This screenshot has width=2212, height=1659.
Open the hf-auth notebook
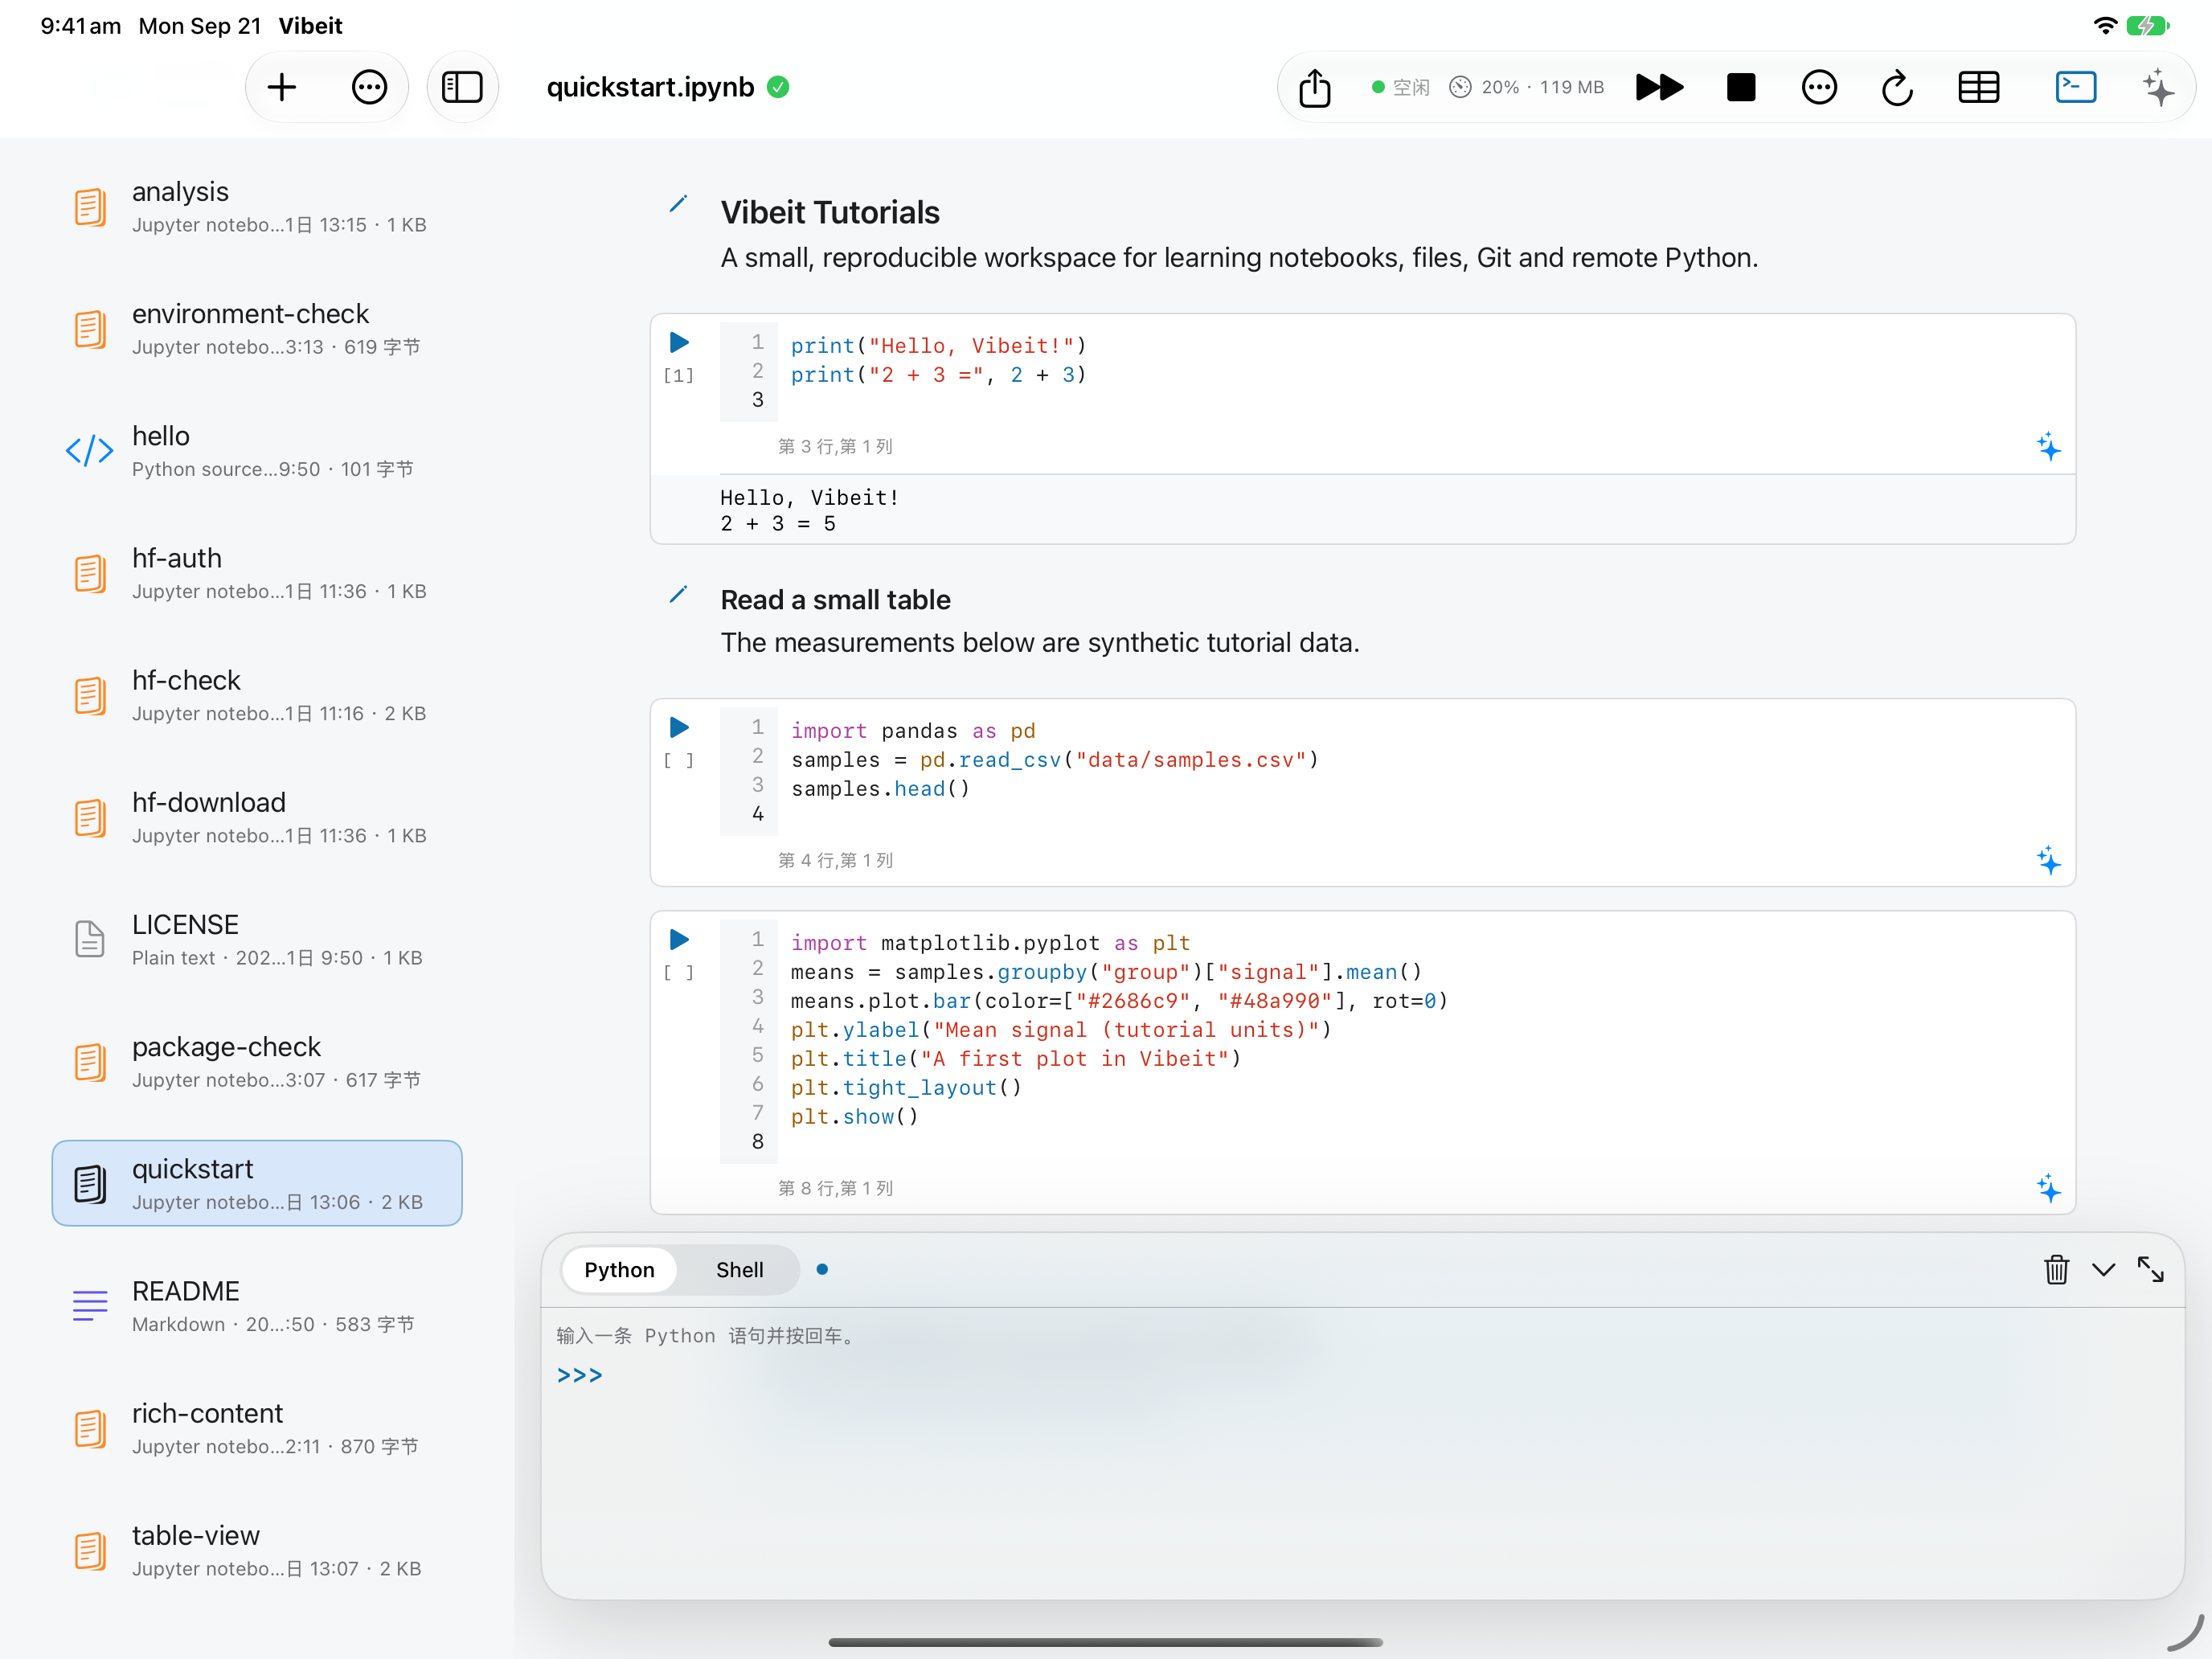point(257,573)
